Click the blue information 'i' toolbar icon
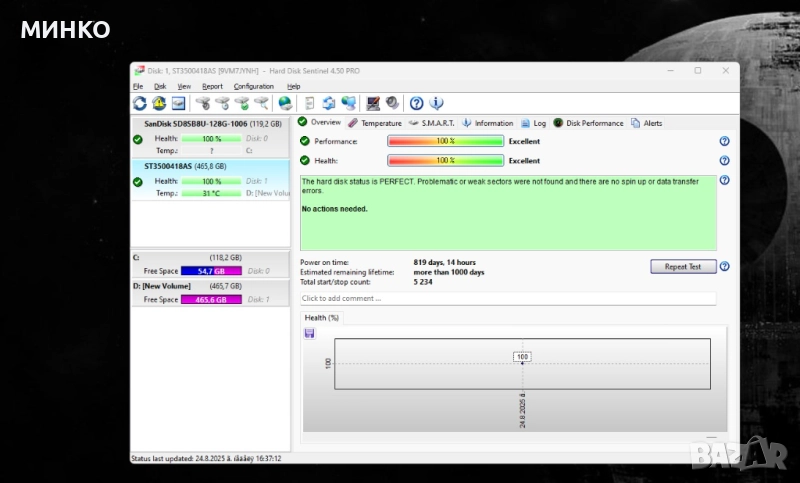The height and width of the screenshot is (483, 800). 436,103
